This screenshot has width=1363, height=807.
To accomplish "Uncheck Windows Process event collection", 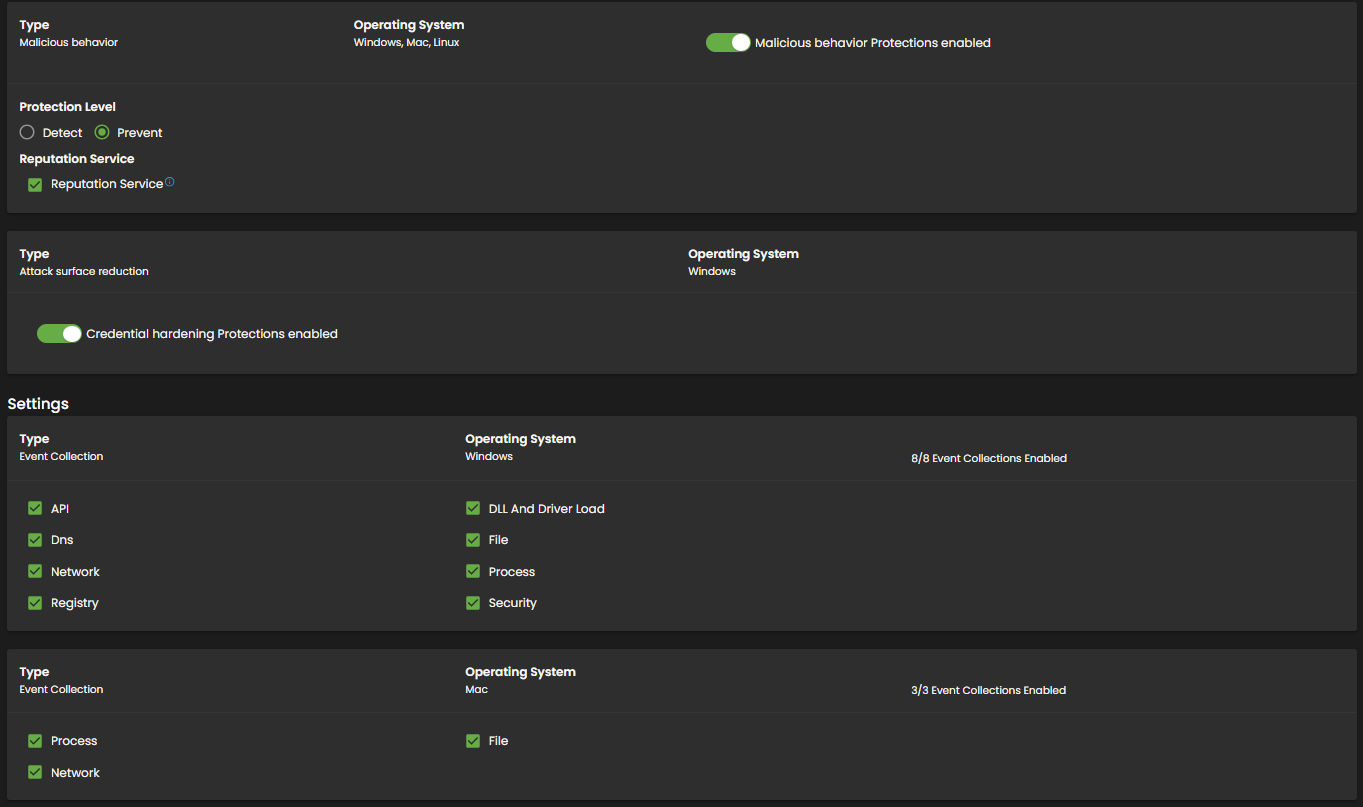I will [473, 572].
